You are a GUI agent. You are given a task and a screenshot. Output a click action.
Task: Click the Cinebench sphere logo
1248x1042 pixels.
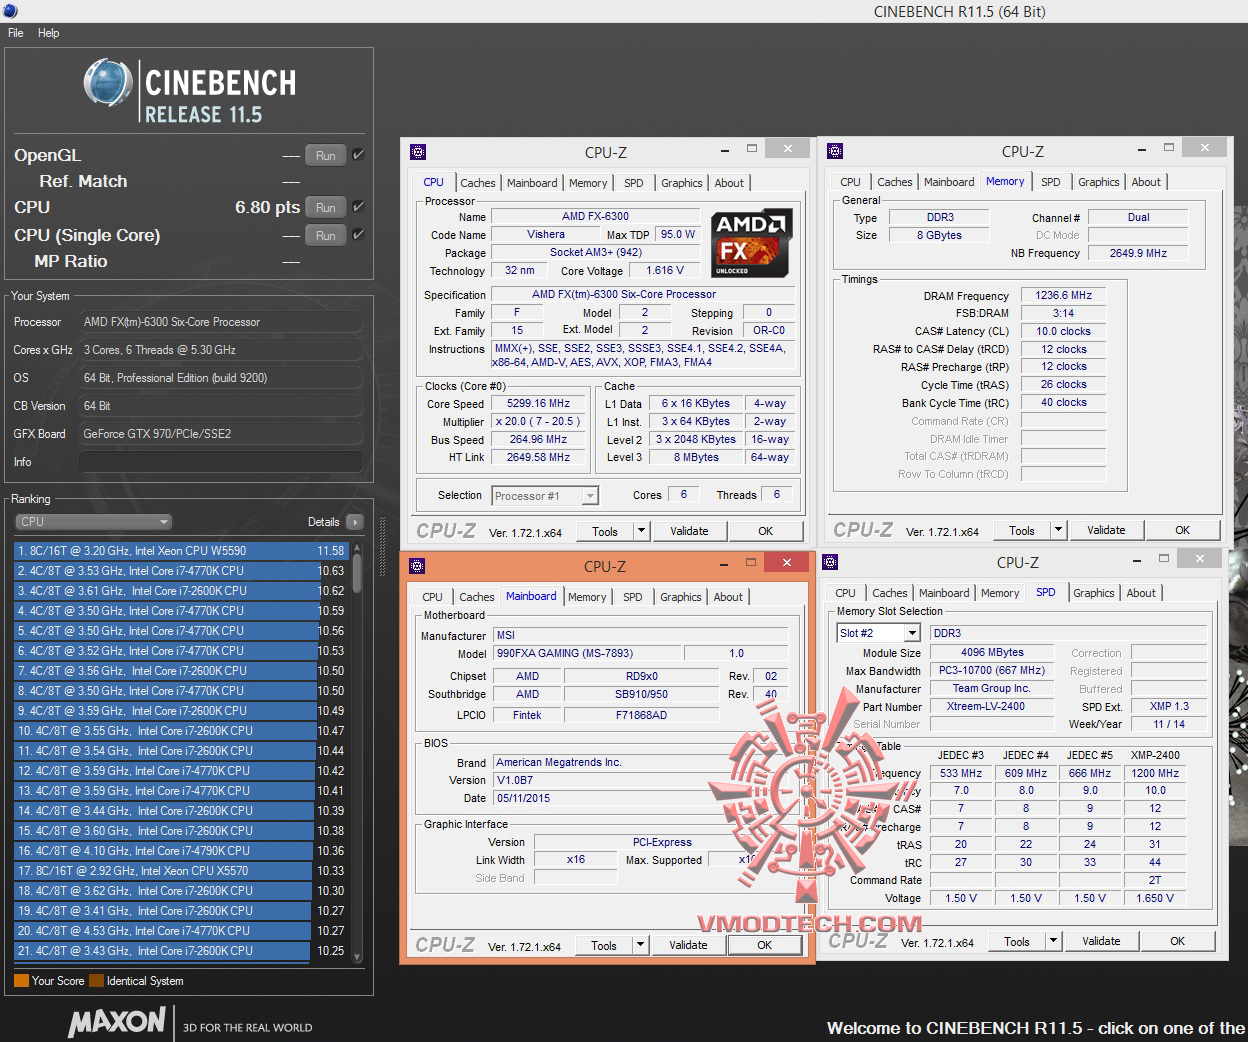click(x=108, y=83)
